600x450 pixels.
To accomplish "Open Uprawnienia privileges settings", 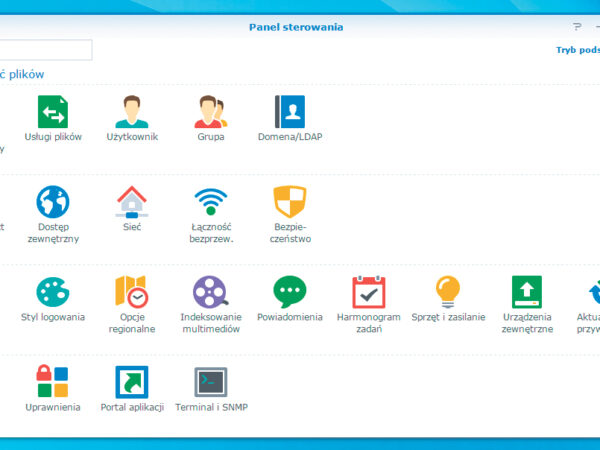I will pyautogui.click(x=53, y=382).
